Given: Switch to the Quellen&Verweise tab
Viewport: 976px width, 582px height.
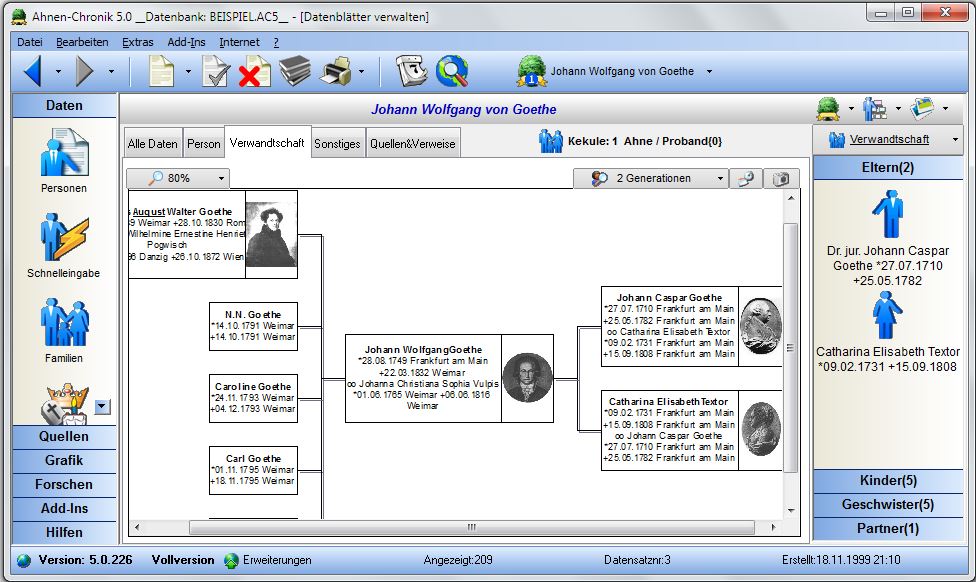Looking at the screenshot, I should pos(413,143).
